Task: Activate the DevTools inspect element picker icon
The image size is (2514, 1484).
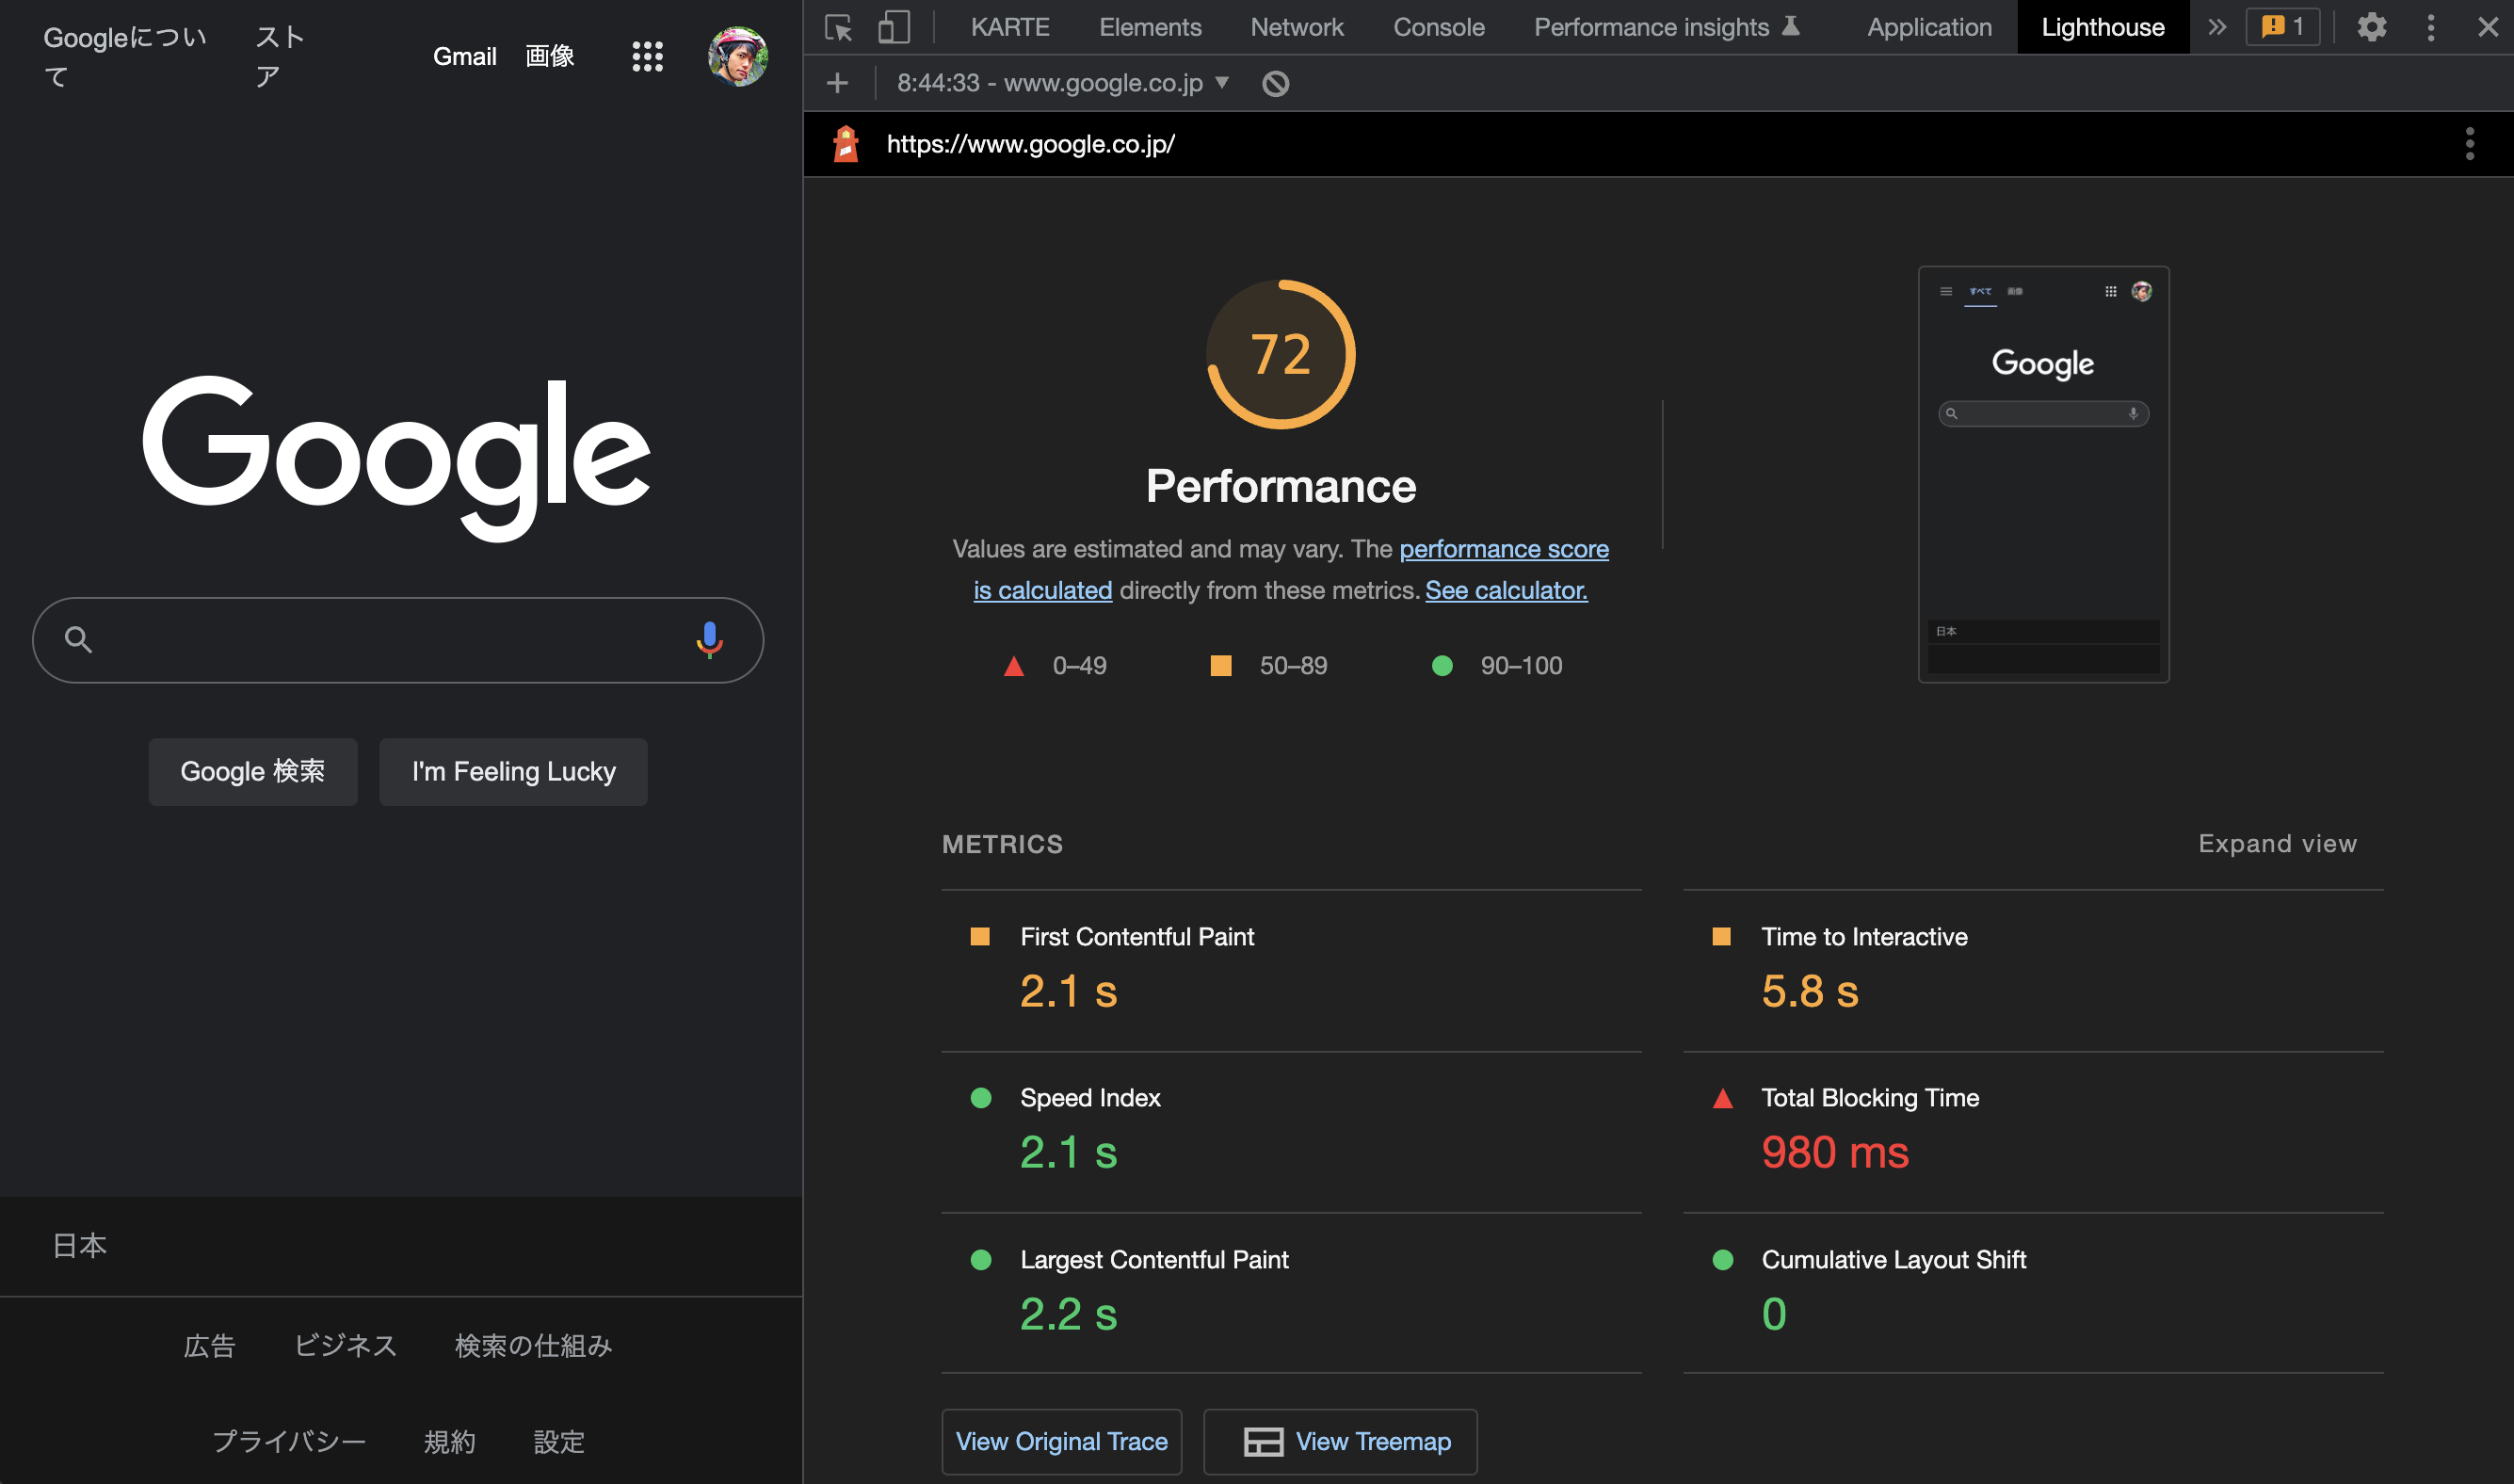Action: [838, 27]
